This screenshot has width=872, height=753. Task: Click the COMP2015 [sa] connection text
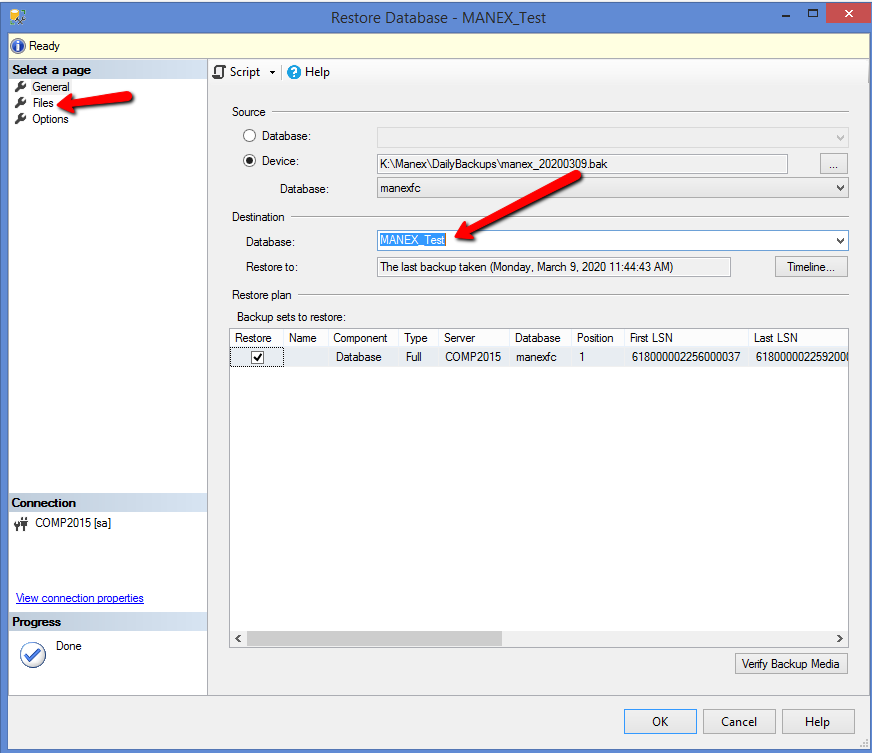(x=73, y=523)
